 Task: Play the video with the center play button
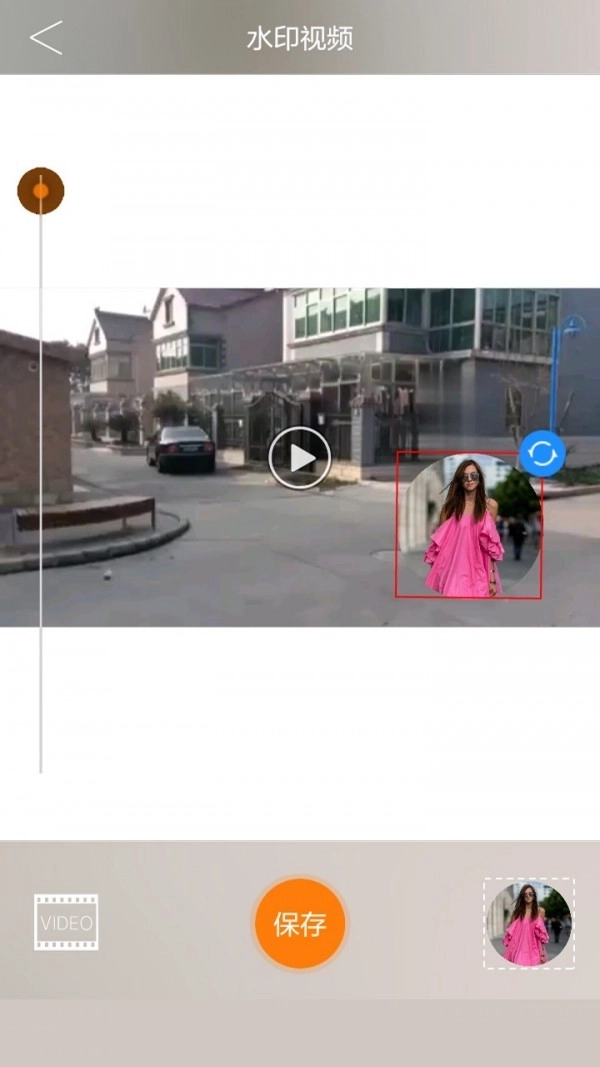pos(299,458)
